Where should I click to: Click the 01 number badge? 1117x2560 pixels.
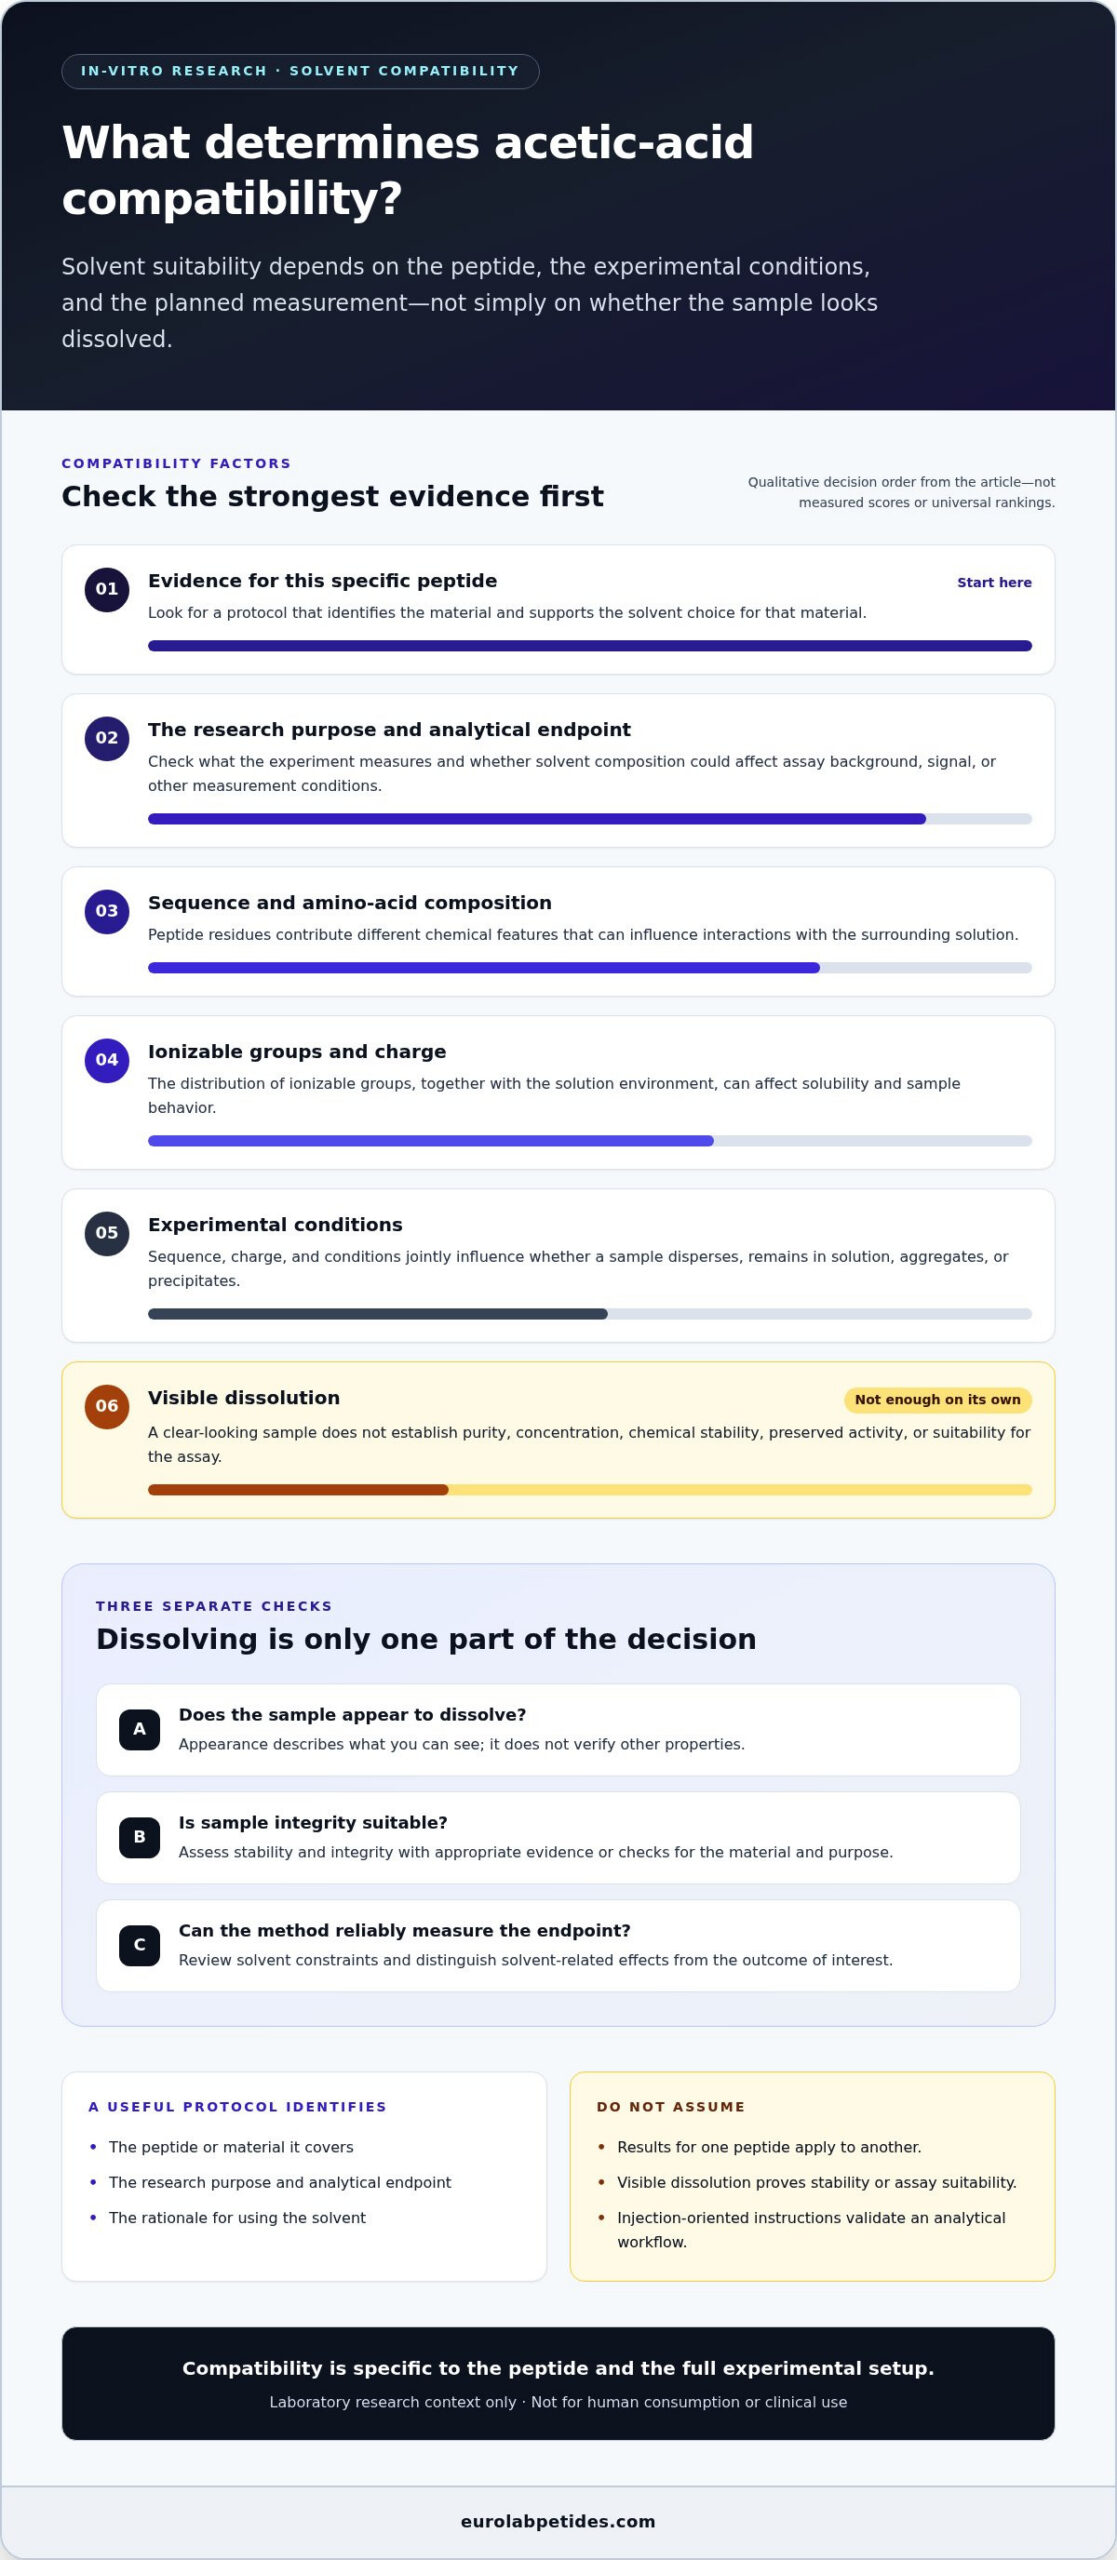click(x=107, y=589)
